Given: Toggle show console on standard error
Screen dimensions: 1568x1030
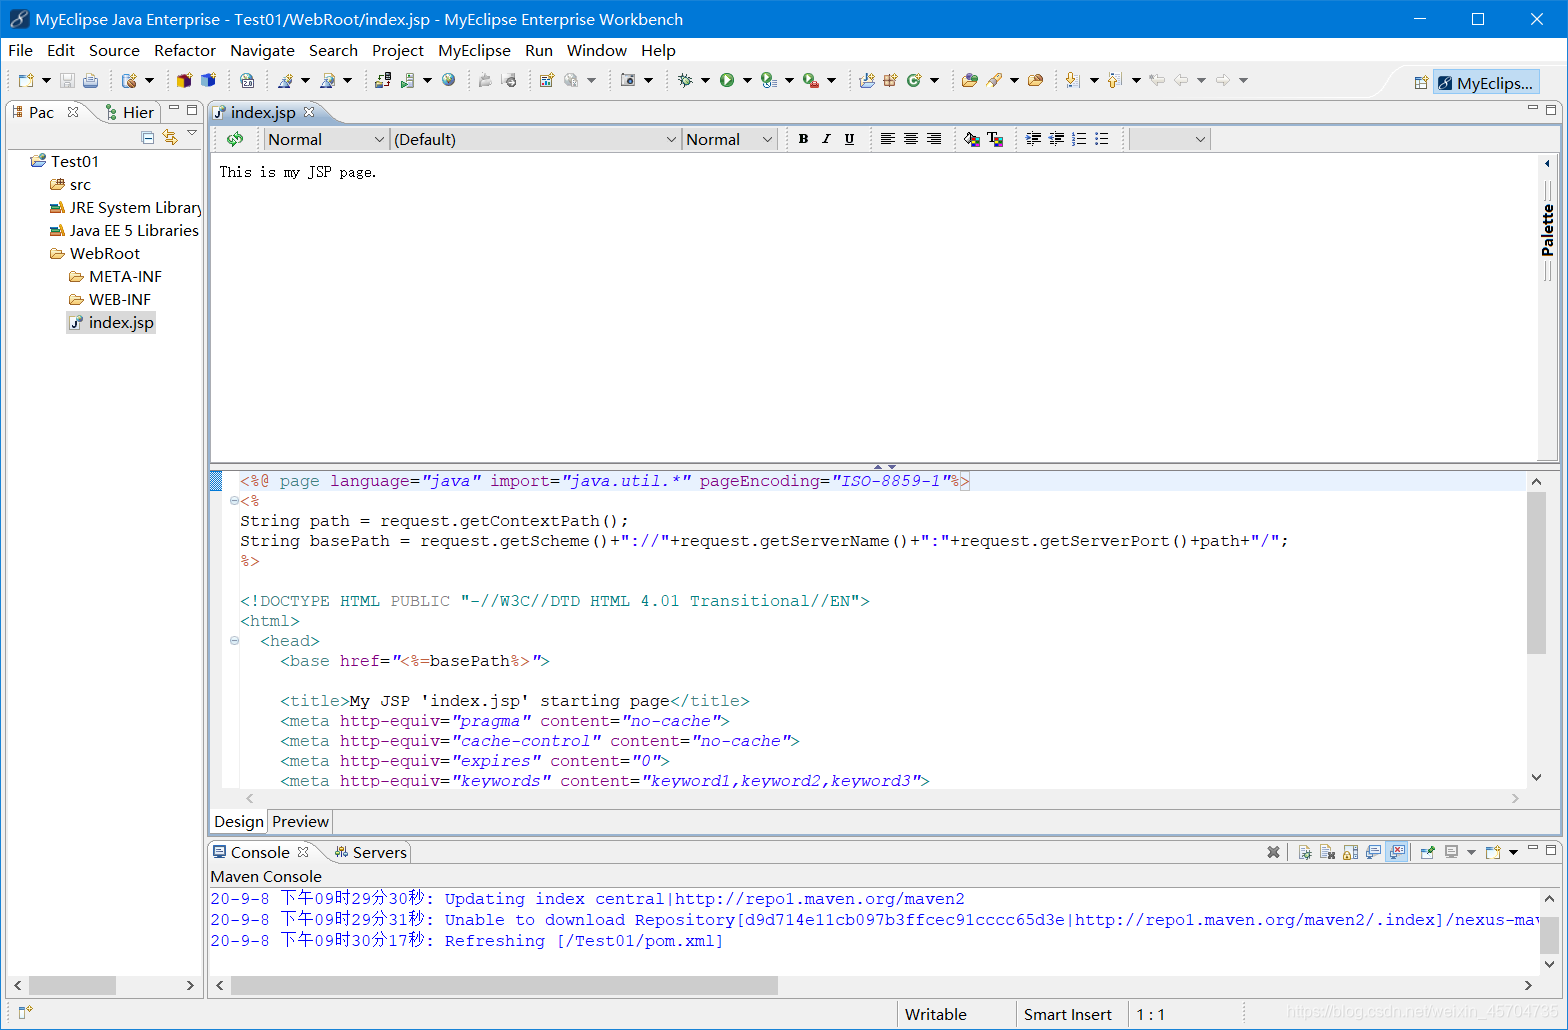Looking at the screenshot, I should click(1397, 852).
